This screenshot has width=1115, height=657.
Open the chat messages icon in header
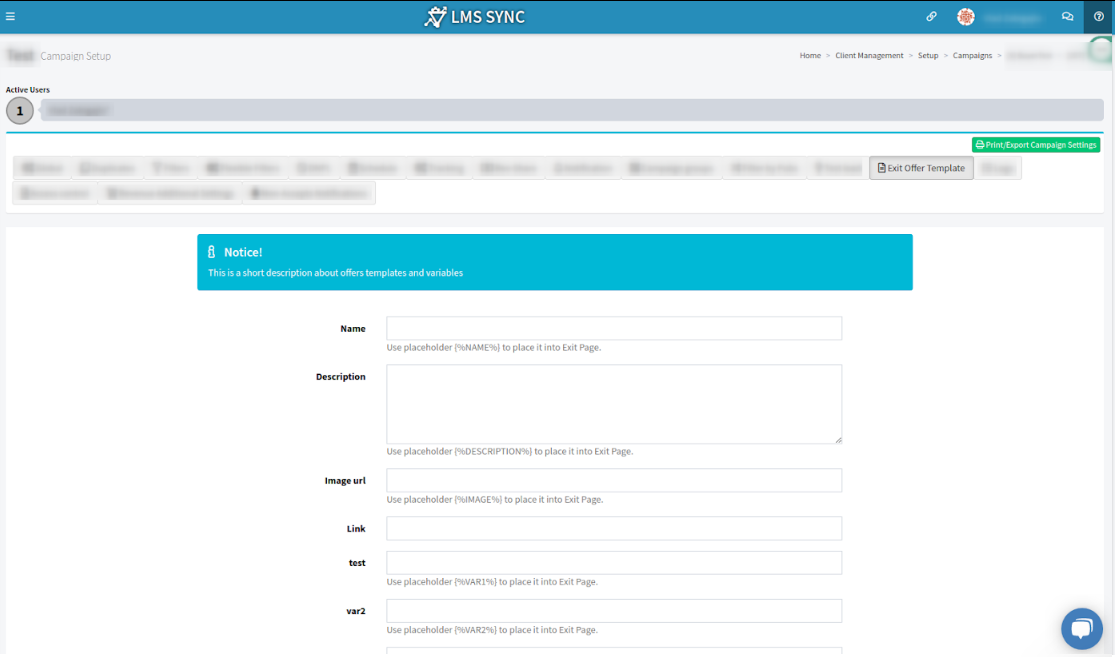1067,17
